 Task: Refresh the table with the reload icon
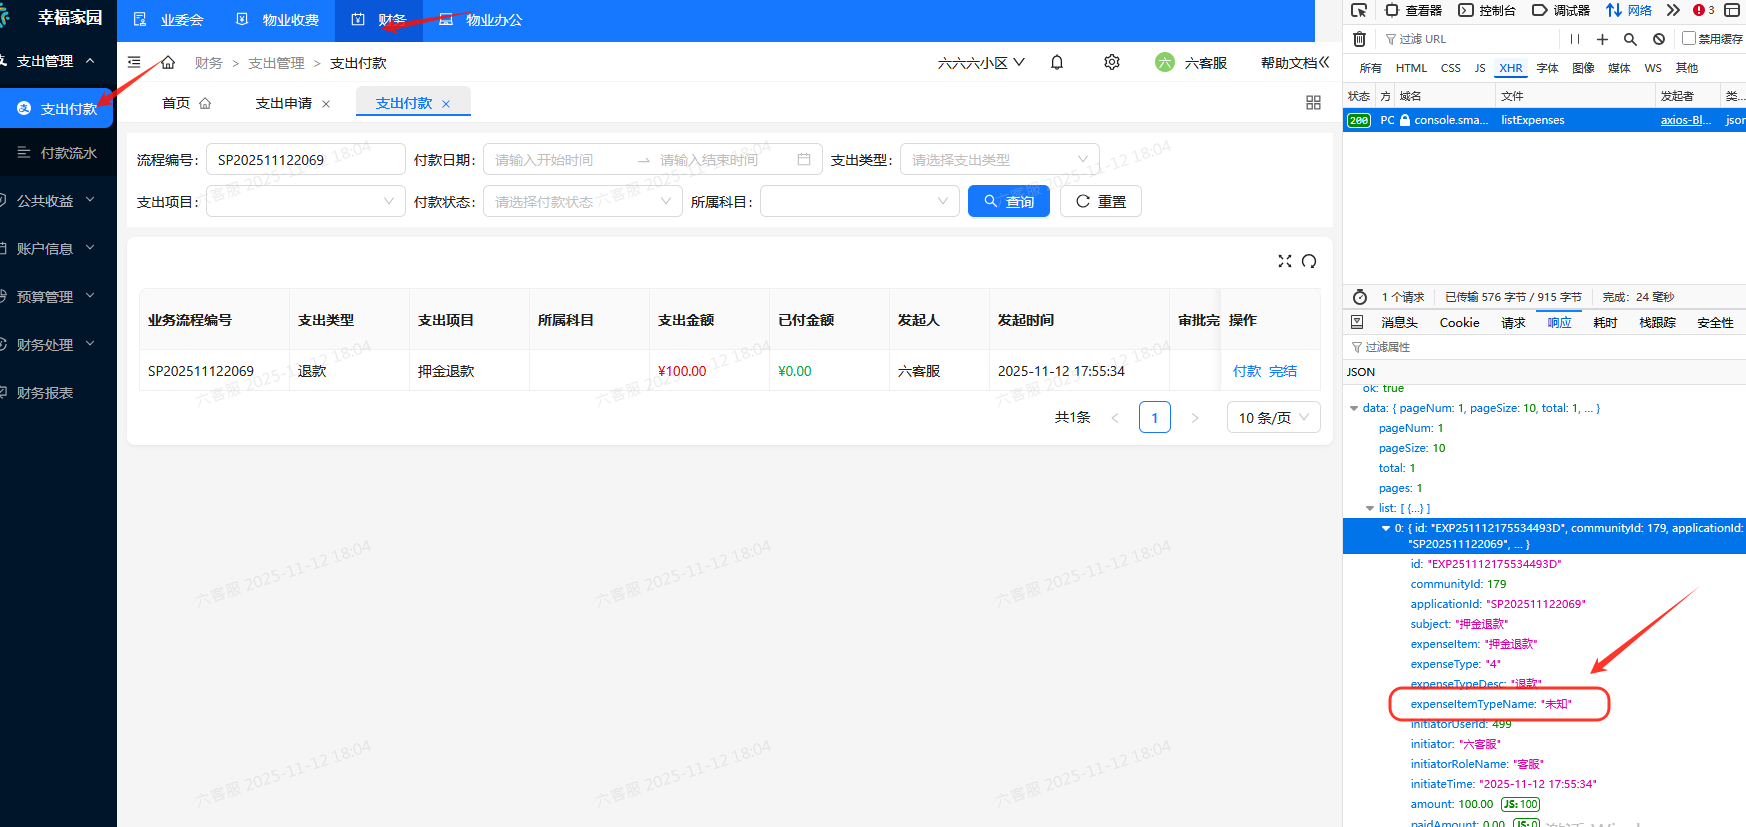tap(1309, 261)
